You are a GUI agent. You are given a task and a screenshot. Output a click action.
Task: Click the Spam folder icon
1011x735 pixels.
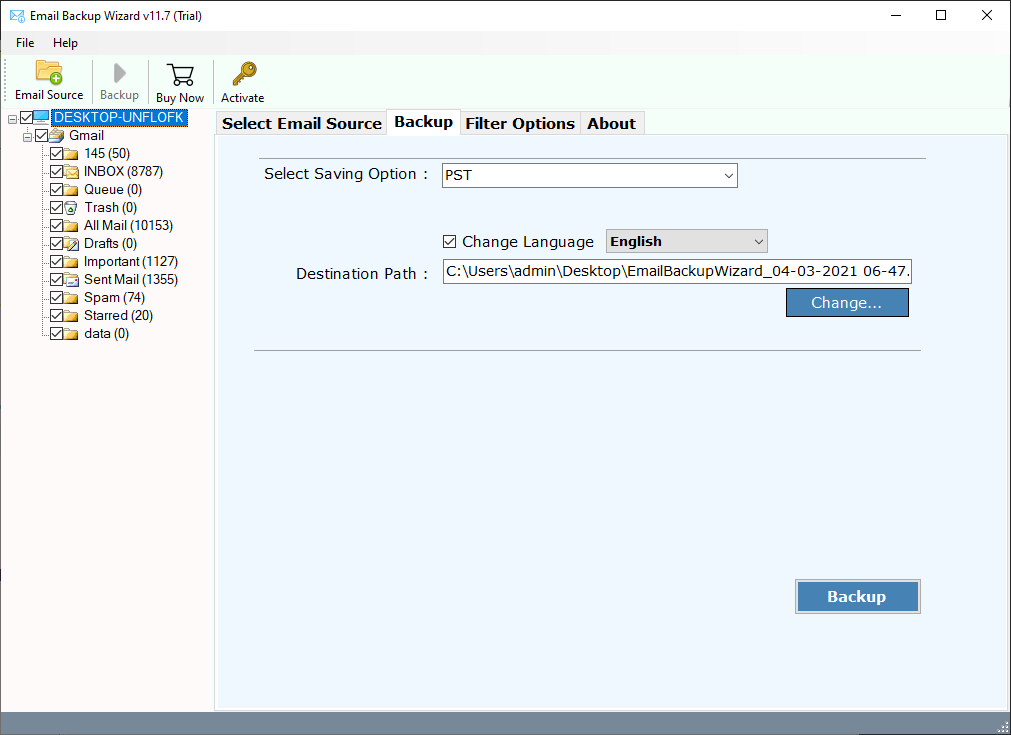[71, 298]
